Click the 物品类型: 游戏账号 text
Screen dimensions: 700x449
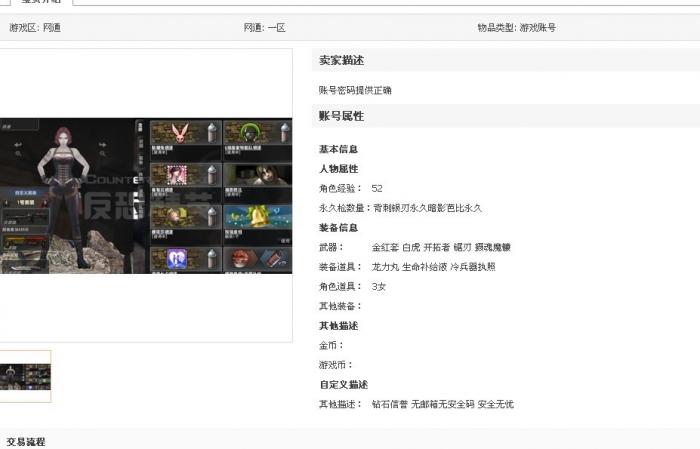pos(517,28)
